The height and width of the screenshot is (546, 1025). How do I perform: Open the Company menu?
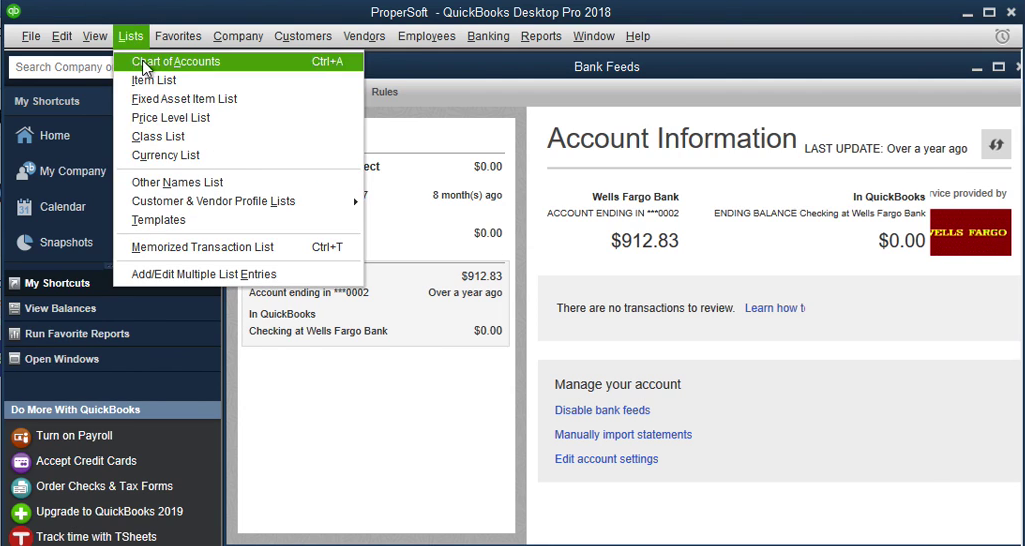pos(238,37)
